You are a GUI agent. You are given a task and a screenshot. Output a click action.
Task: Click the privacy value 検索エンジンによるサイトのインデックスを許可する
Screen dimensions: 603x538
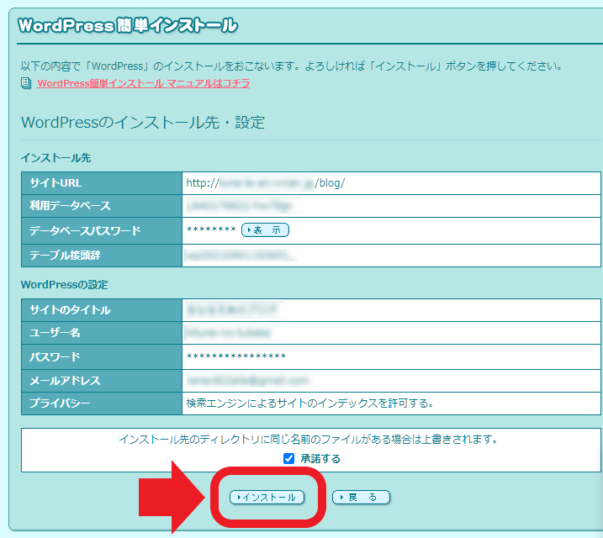(x=310, y=403)
